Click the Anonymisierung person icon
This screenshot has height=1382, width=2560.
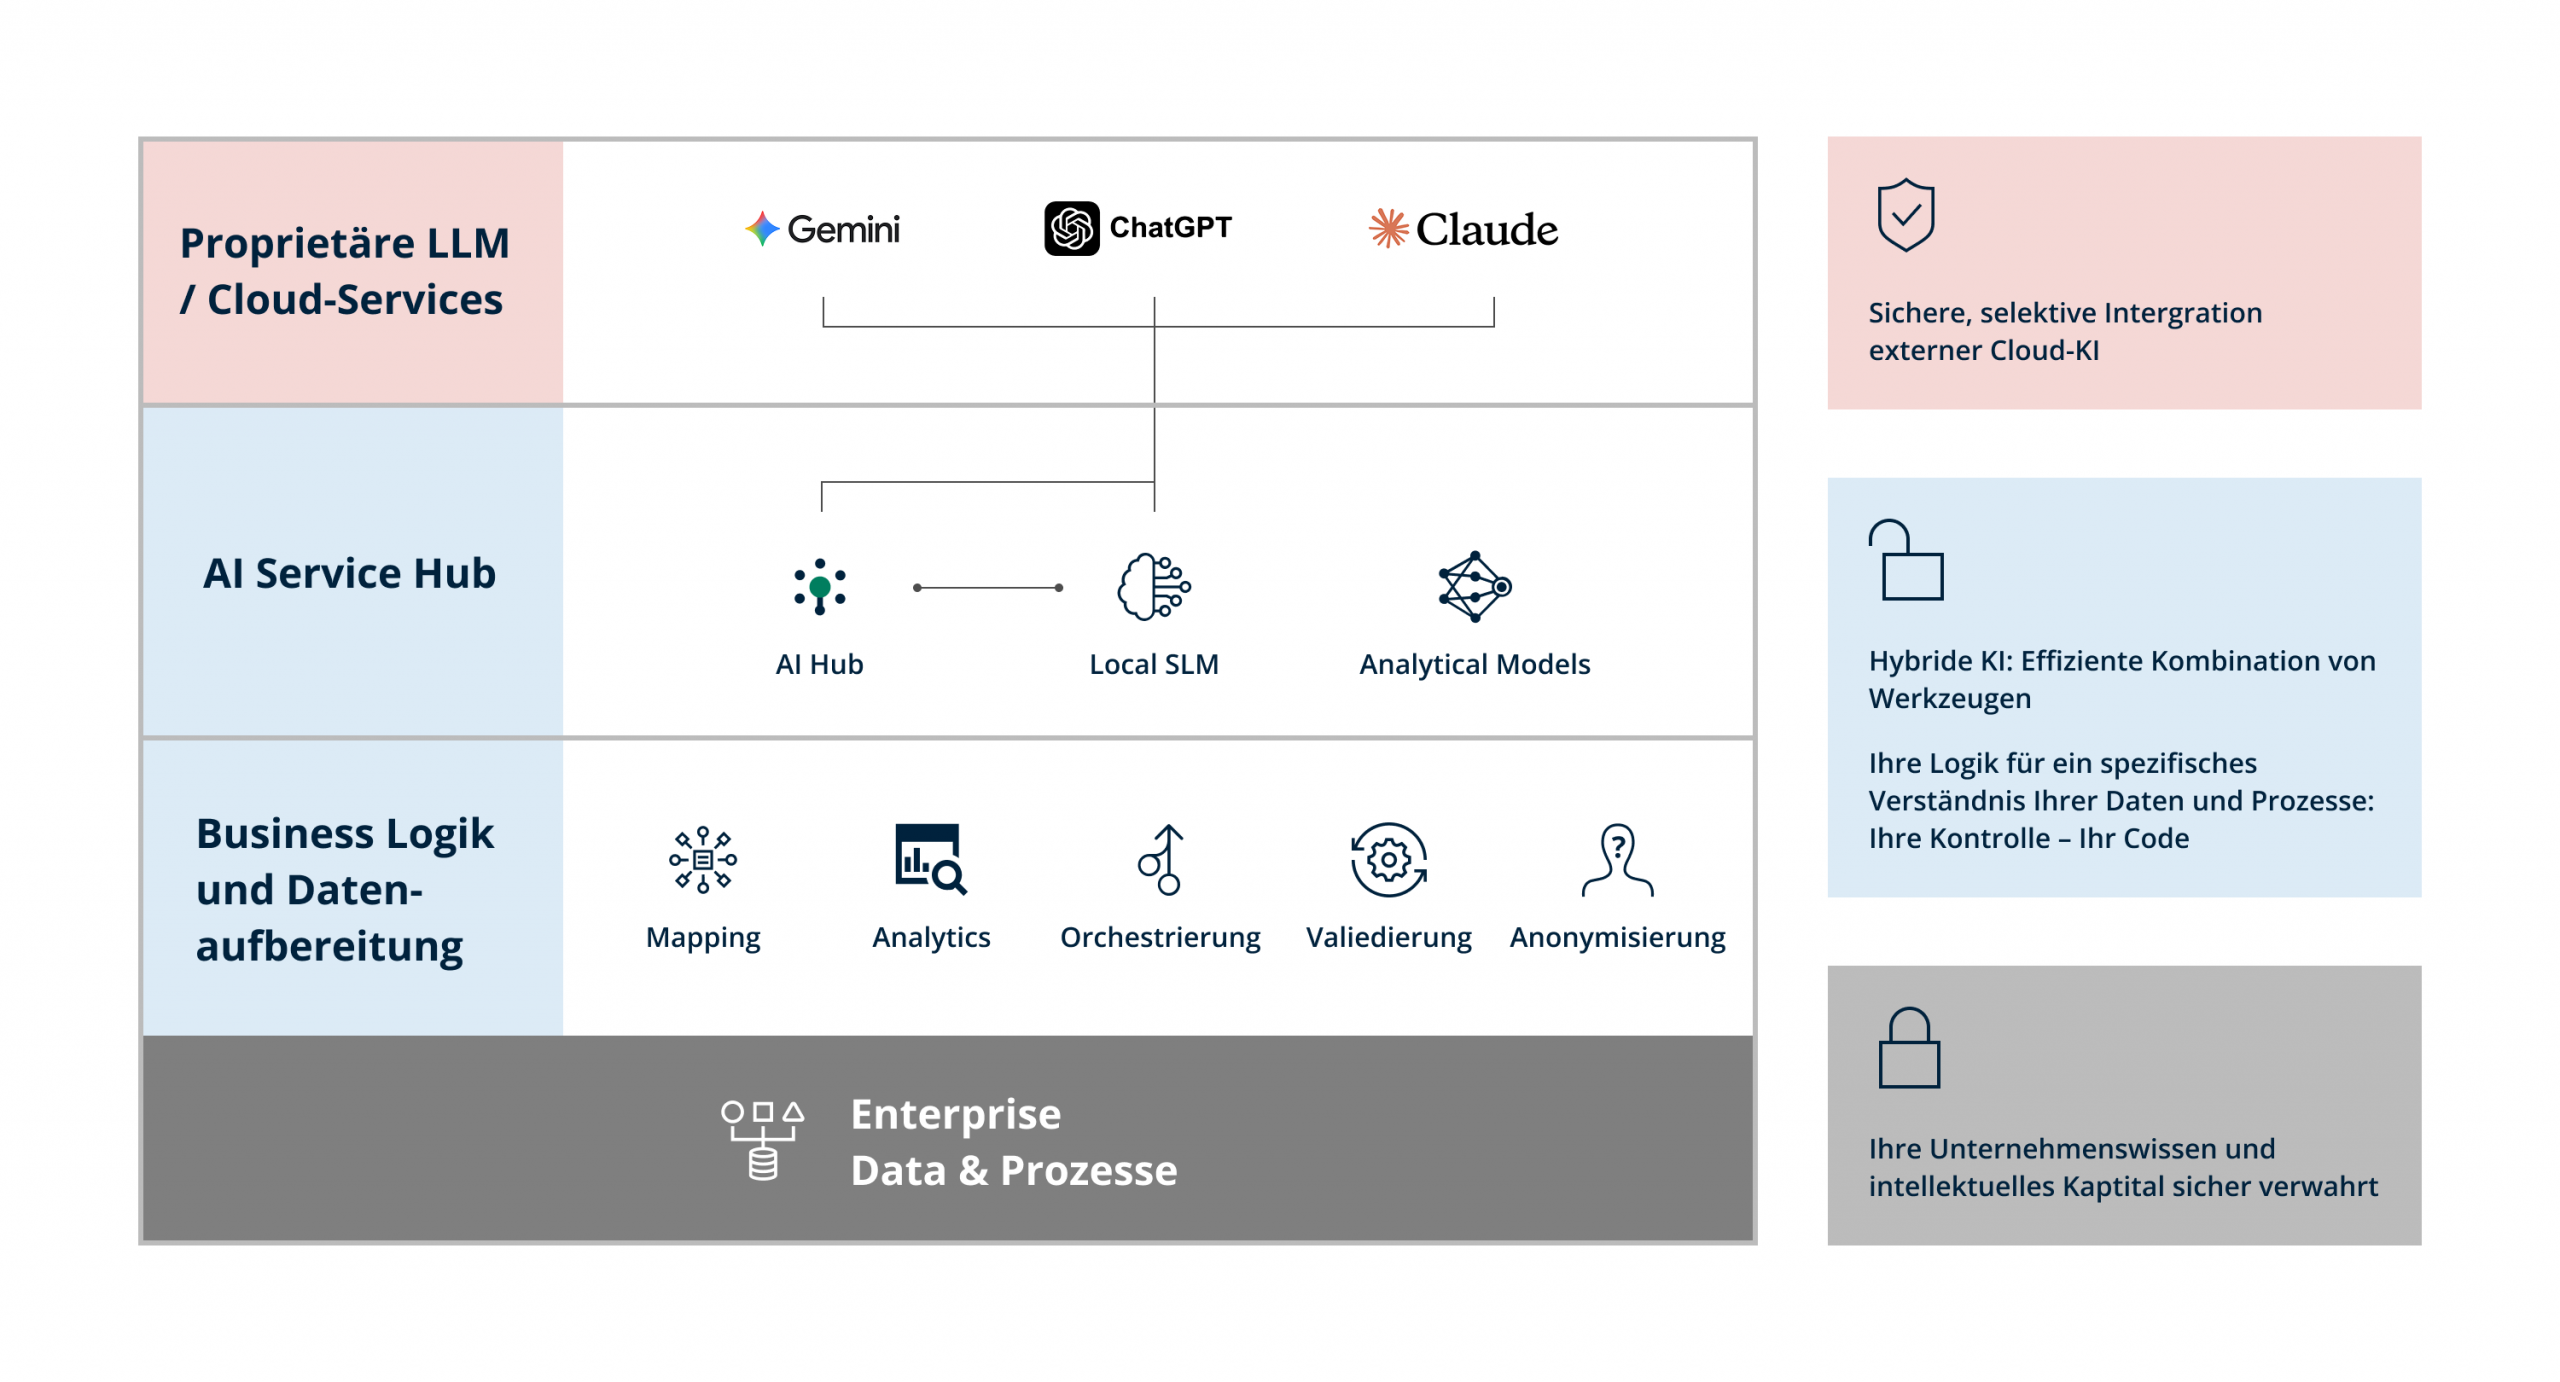tap(1617, 859)
